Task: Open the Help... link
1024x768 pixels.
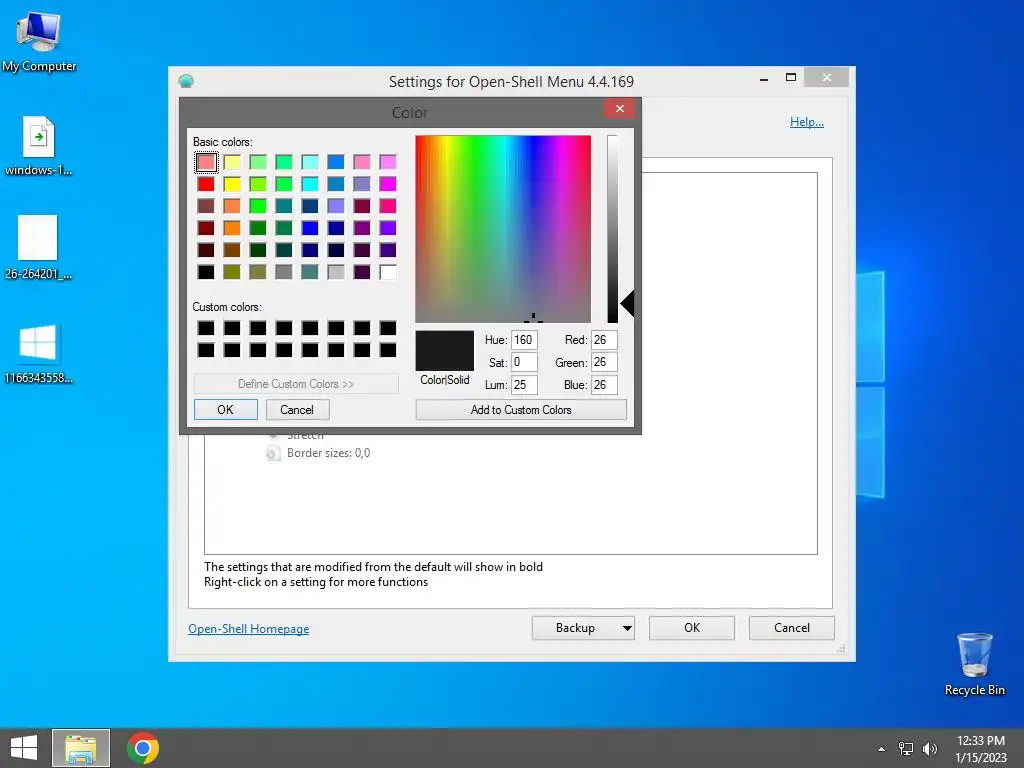Action: [x=807, y=121]
